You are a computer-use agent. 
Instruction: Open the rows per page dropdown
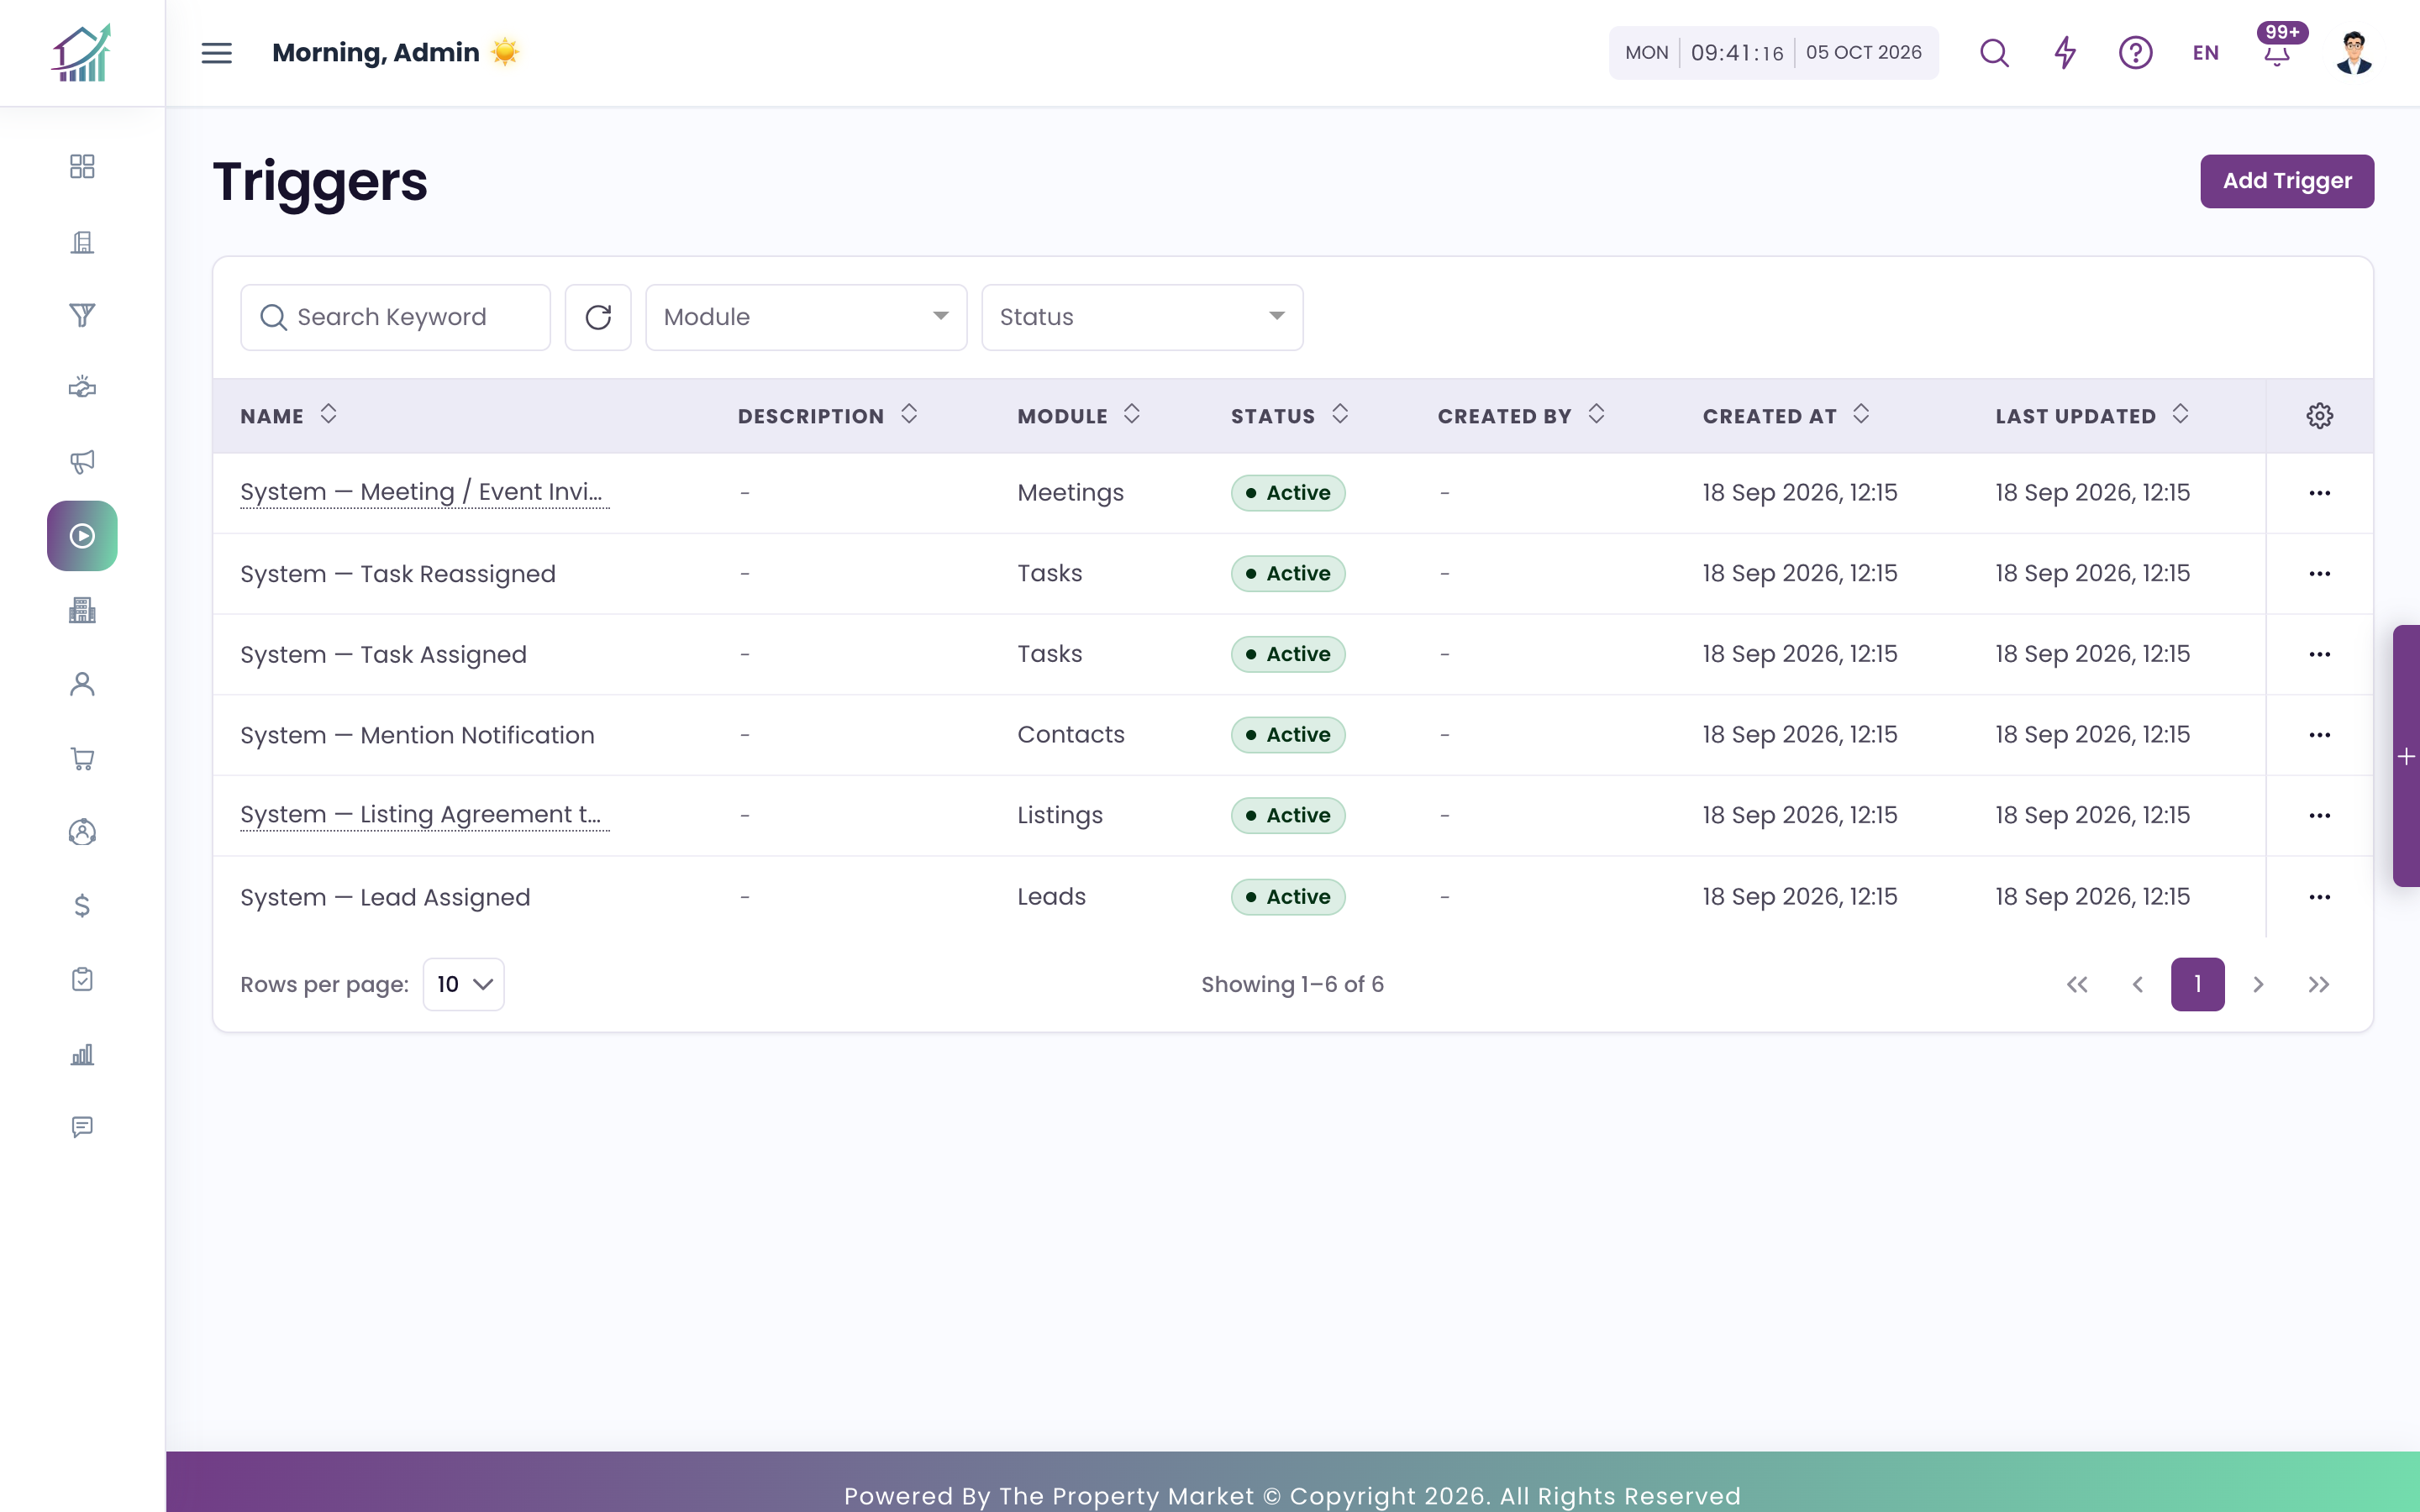coord(463,984)
